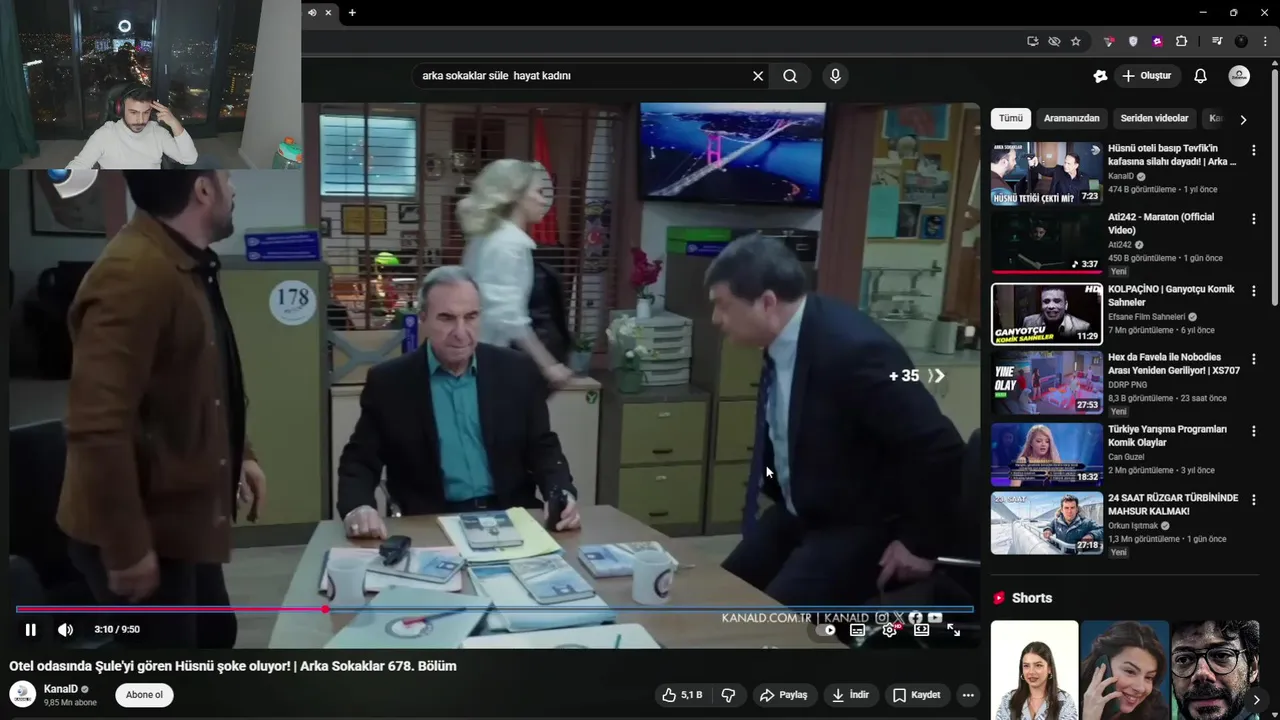Open 24 SAAT RÜZGAR TÜRBİNİNDE video title
1280x720 pixels.
point(1173,504)
